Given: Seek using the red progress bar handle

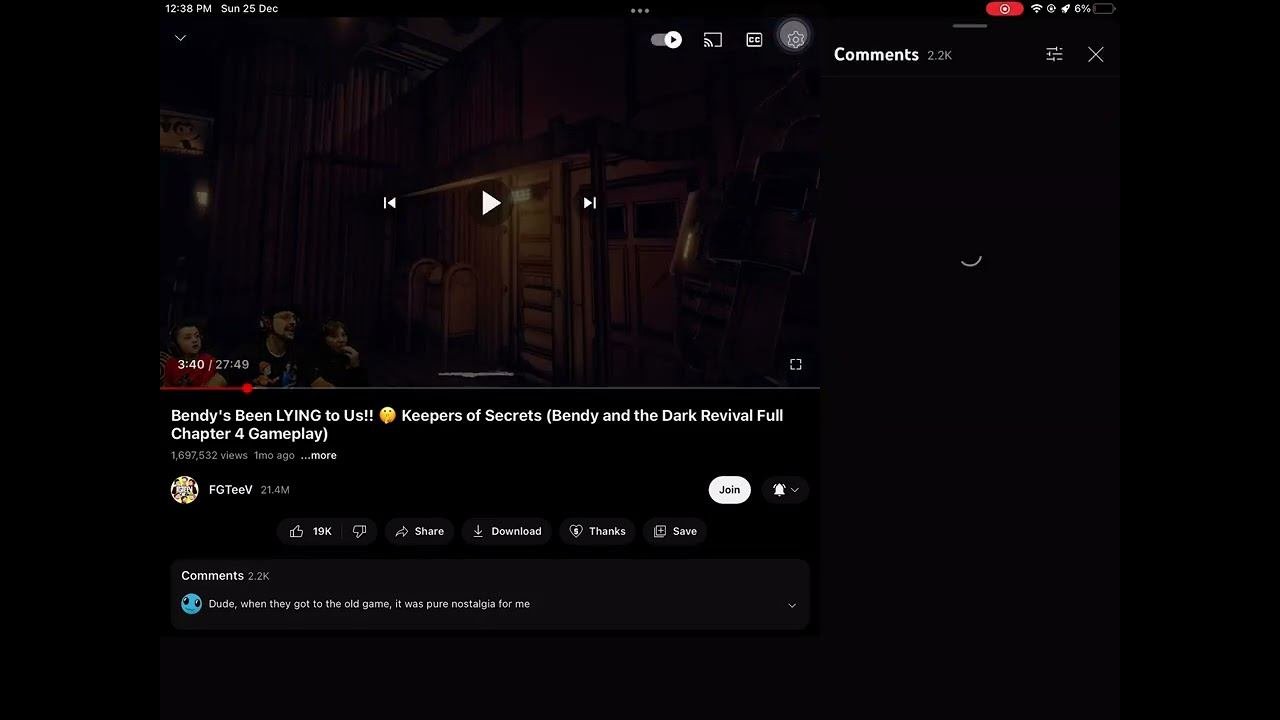Looking at the screenshot, I should pos(247,388).
